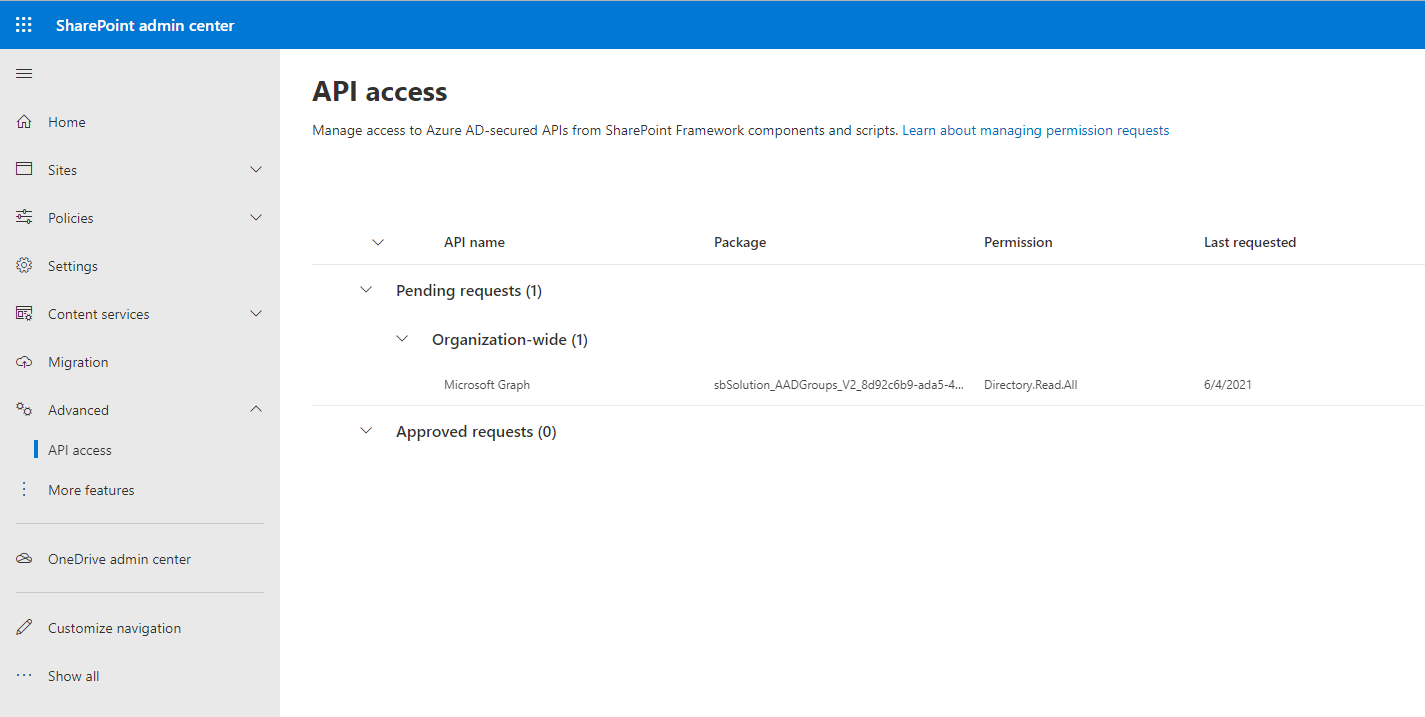Expand the Content services chevron

click(x=256, y=314)
